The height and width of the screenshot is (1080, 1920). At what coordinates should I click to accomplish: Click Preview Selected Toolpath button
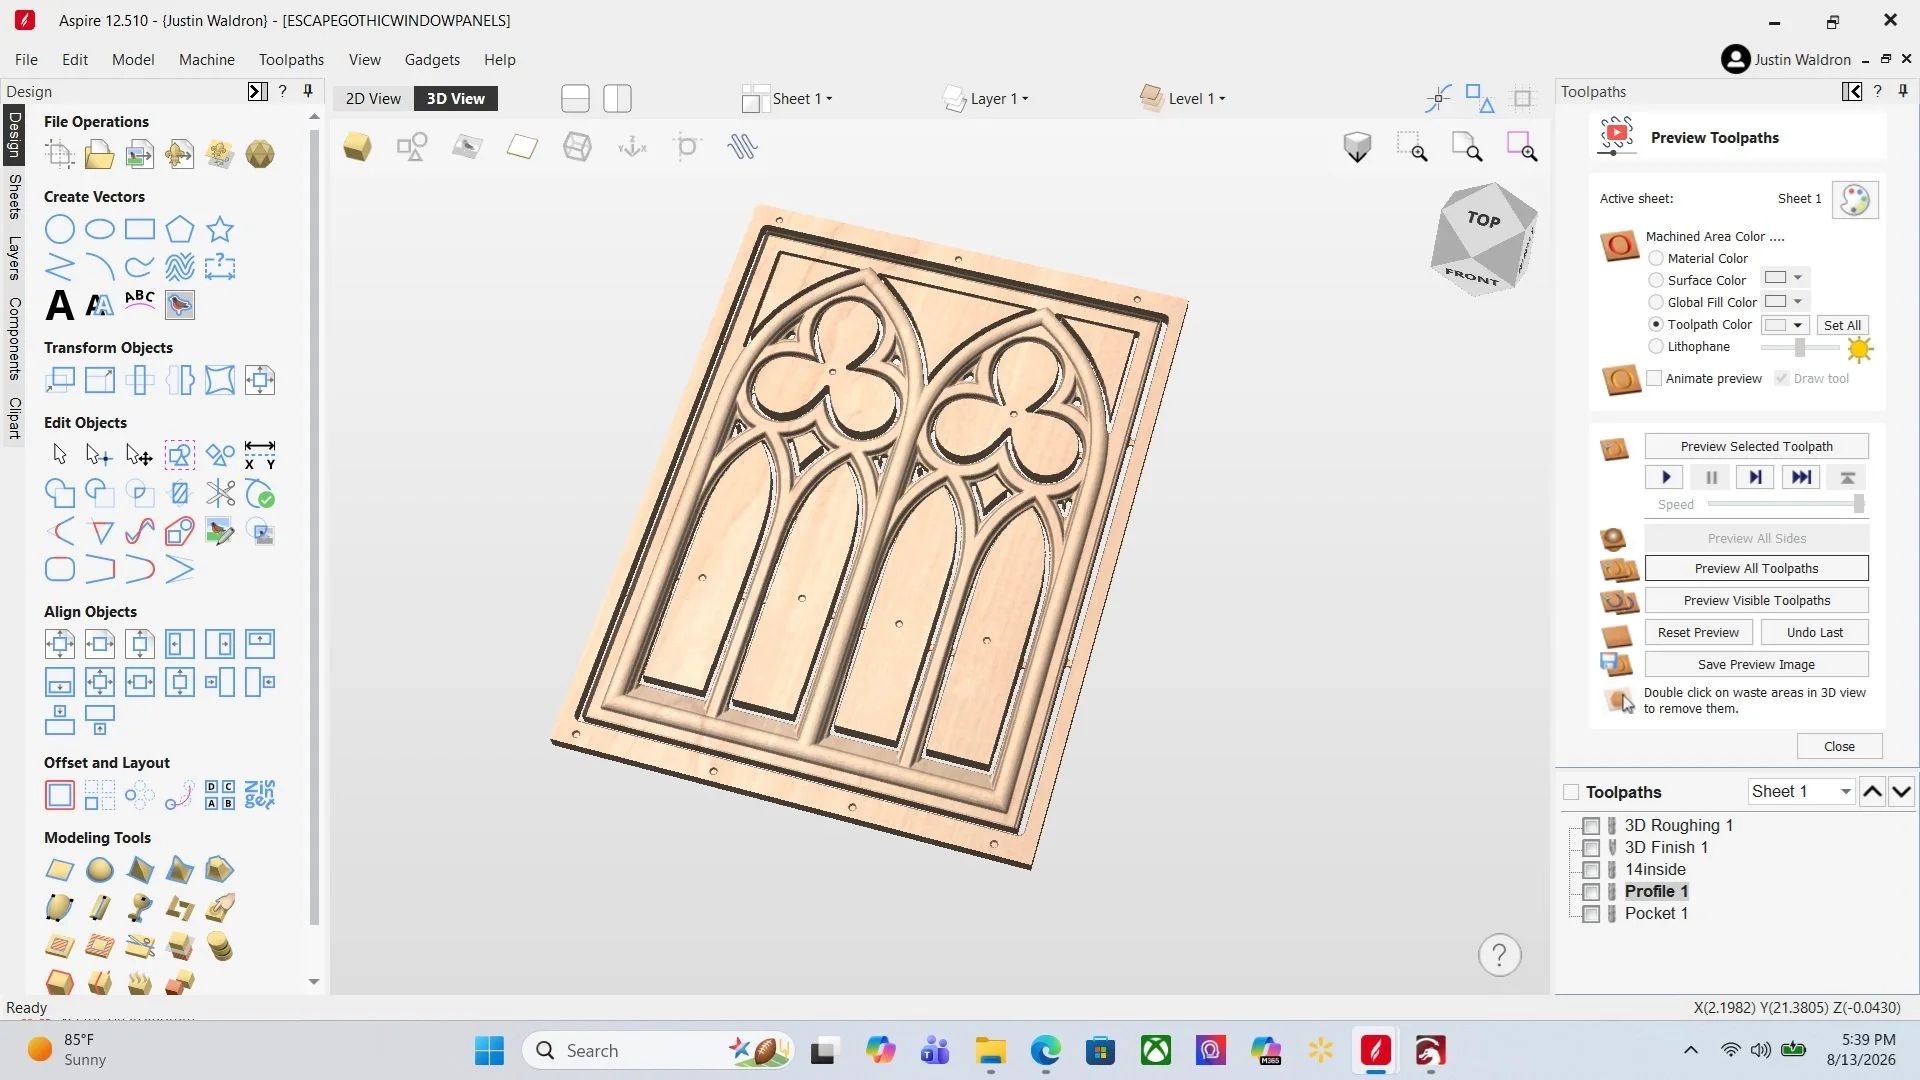pos(1756,446)
